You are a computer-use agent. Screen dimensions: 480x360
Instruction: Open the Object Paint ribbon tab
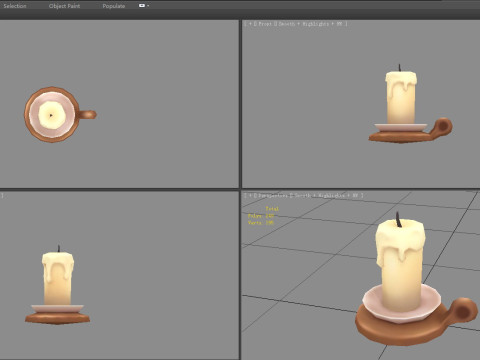tap(64, 6)
